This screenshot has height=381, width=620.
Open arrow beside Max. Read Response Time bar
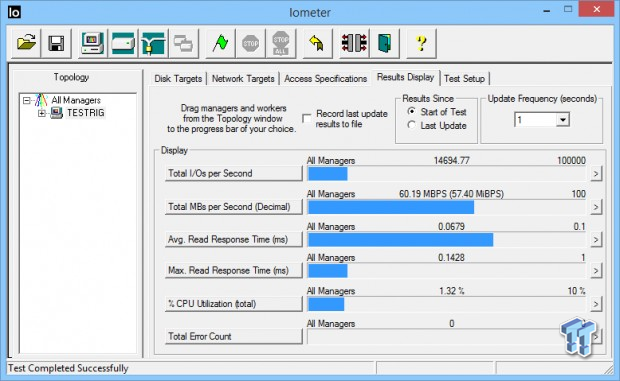[596, 271]
